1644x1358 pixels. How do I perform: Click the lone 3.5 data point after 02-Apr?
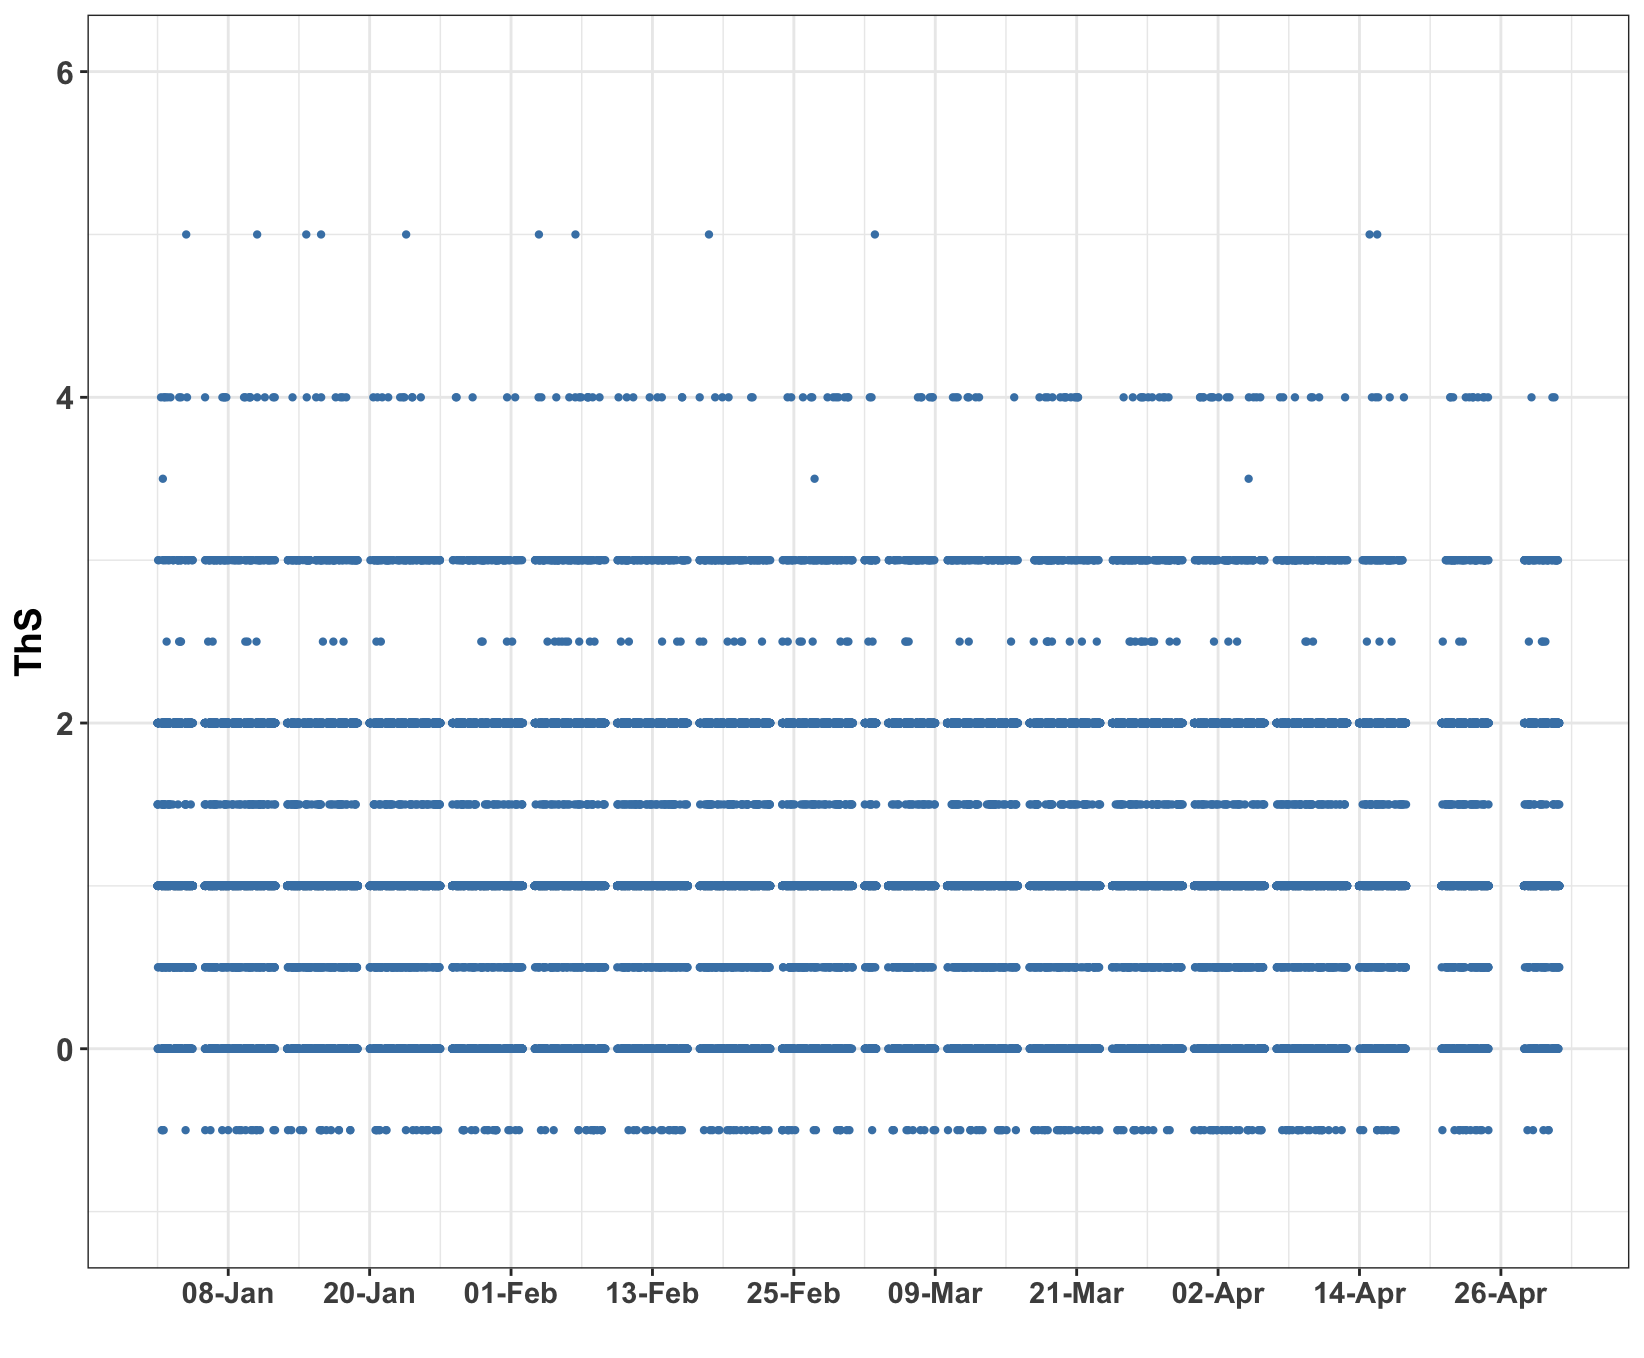1248,479
